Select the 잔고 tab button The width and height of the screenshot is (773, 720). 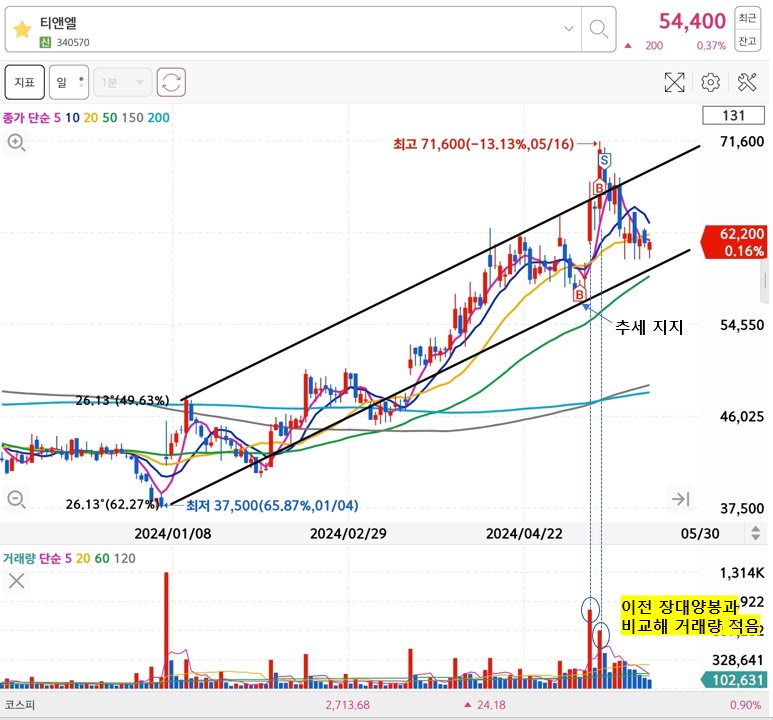click(747, 40)
